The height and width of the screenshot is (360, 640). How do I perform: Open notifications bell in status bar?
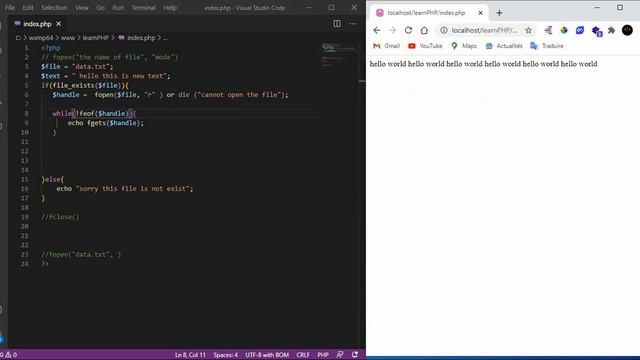355,355
